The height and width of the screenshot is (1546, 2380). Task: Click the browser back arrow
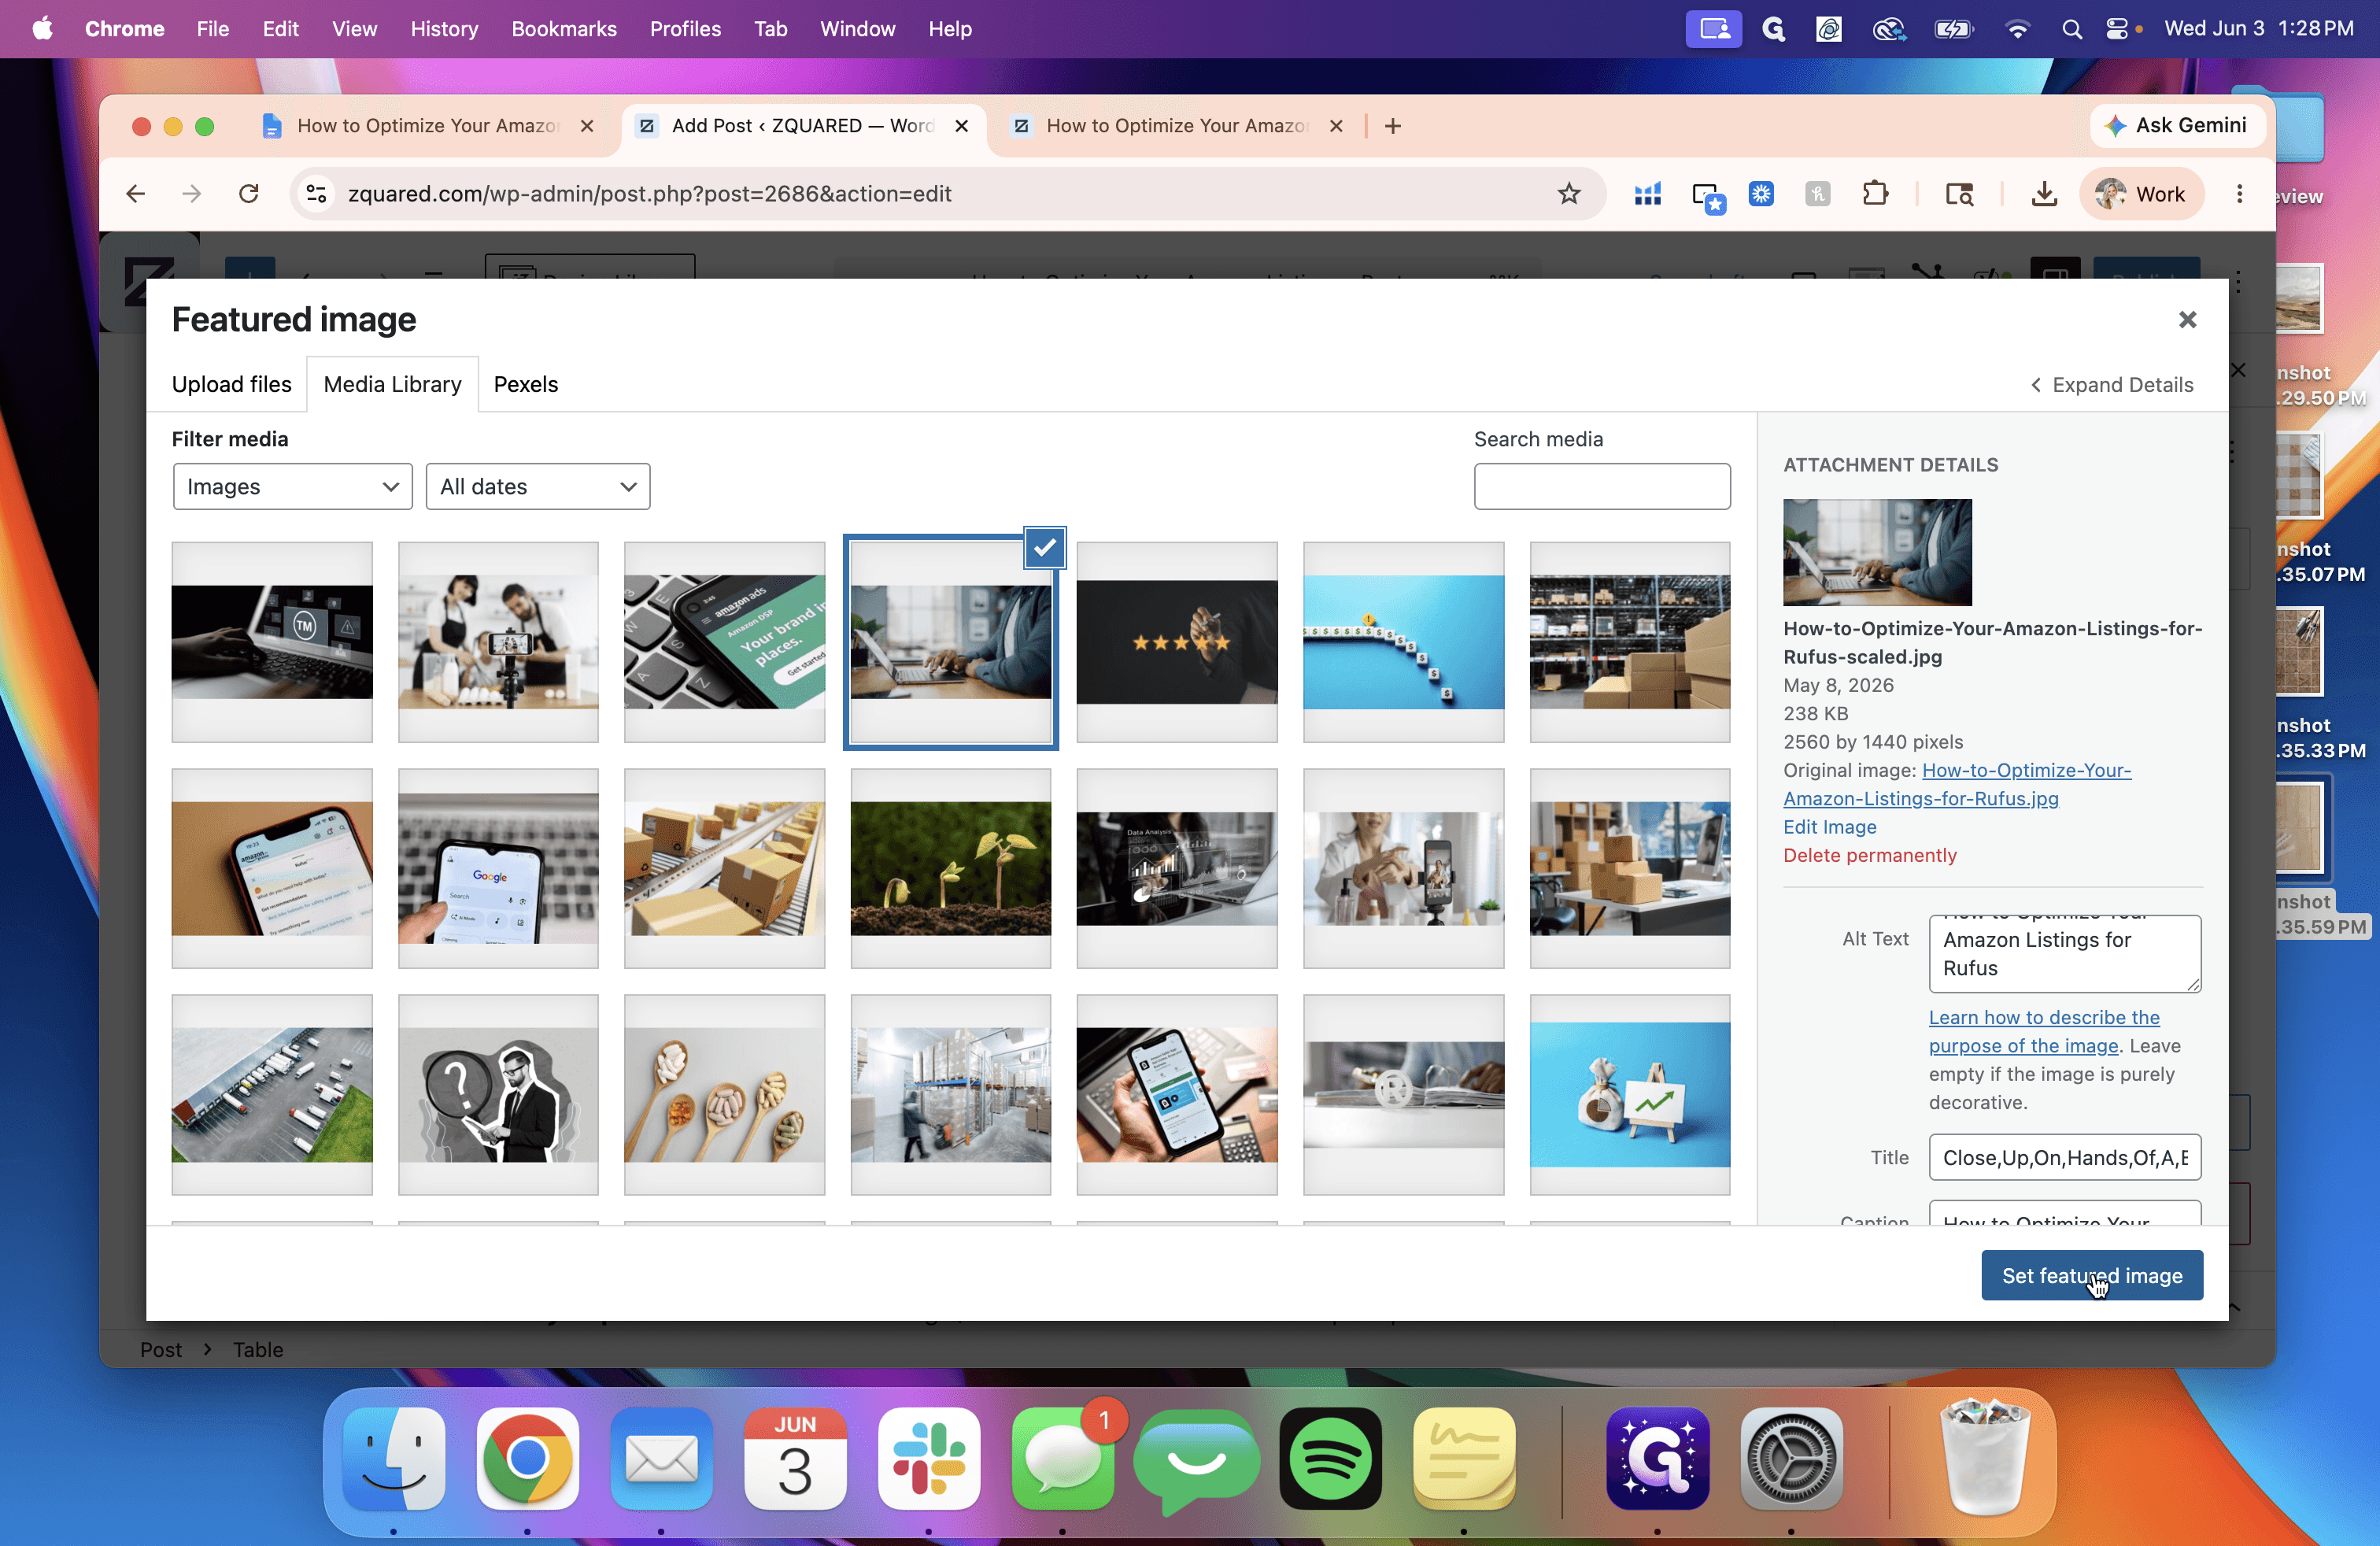(136, 194)
